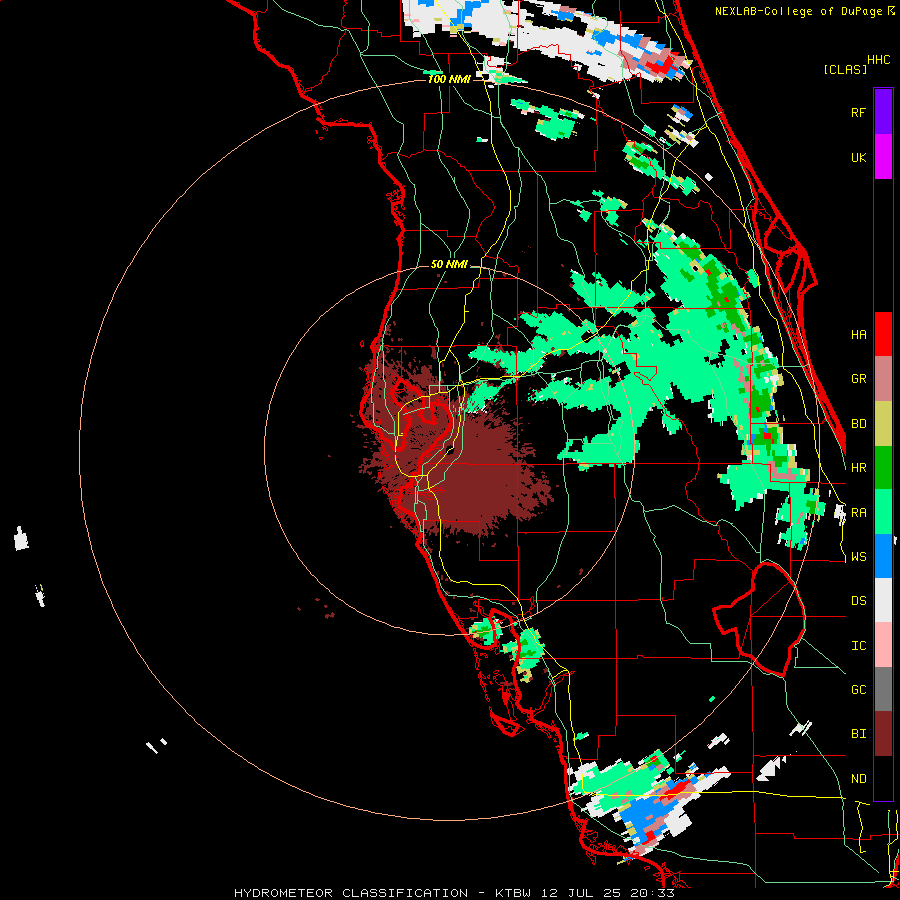Screen dimensions: 900x900
Task: Click the HA red legend swatch
Action: coord(883,334)
